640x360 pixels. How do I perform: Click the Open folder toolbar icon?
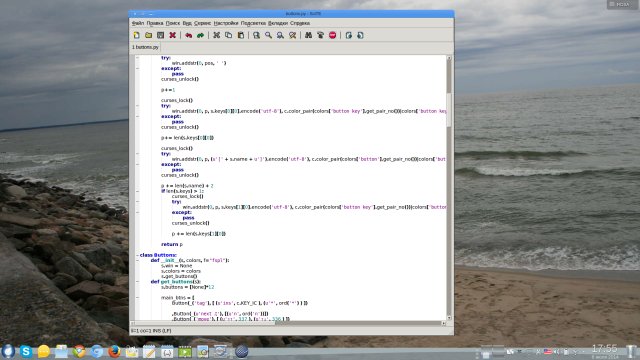tap(149, 36)
